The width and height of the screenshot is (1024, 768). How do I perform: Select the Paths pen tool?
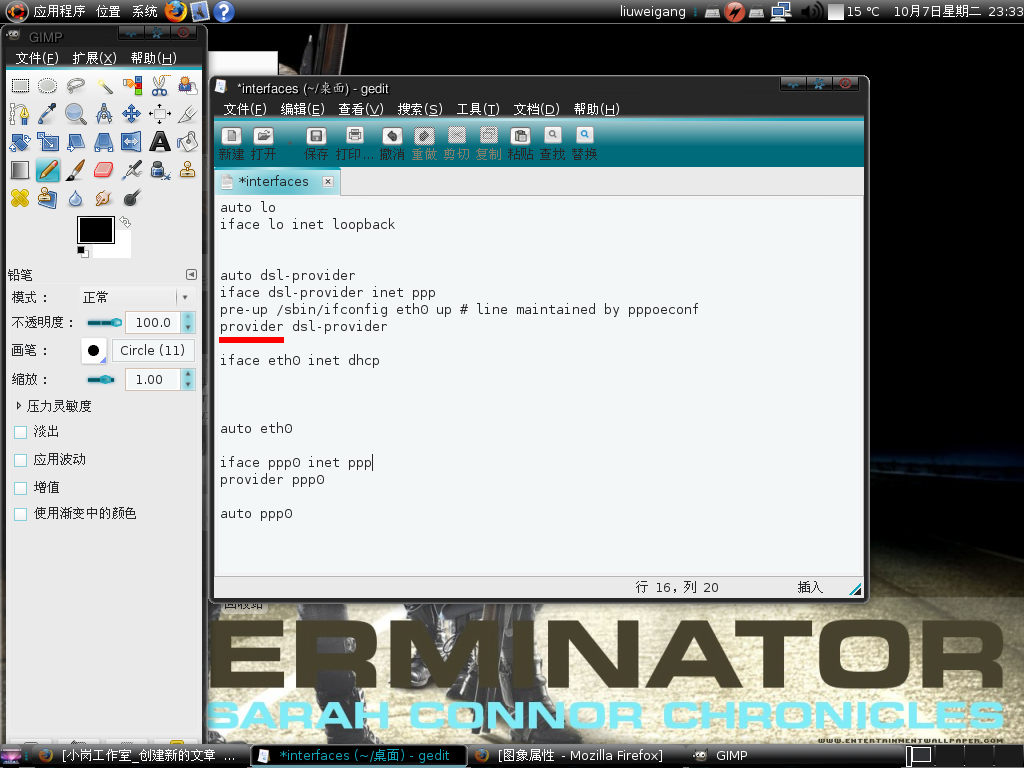20,114
